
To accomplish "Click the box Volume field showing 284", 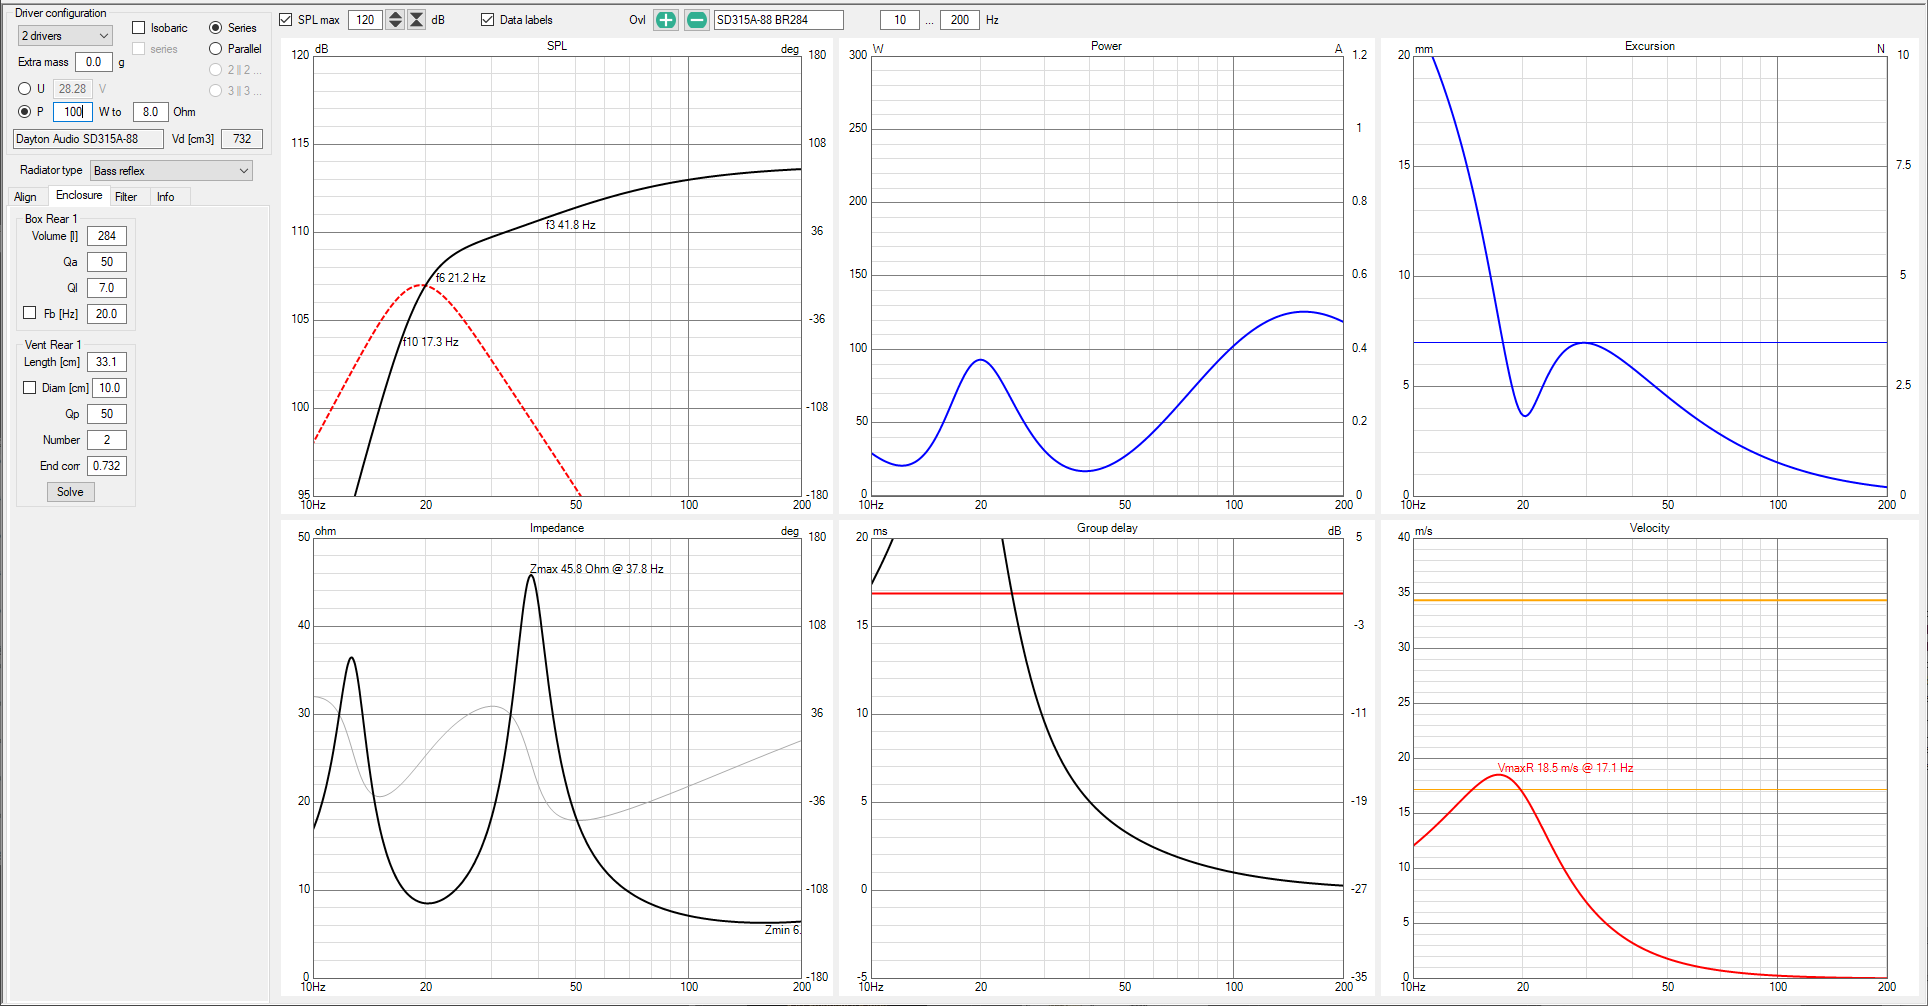I will 107,236.
